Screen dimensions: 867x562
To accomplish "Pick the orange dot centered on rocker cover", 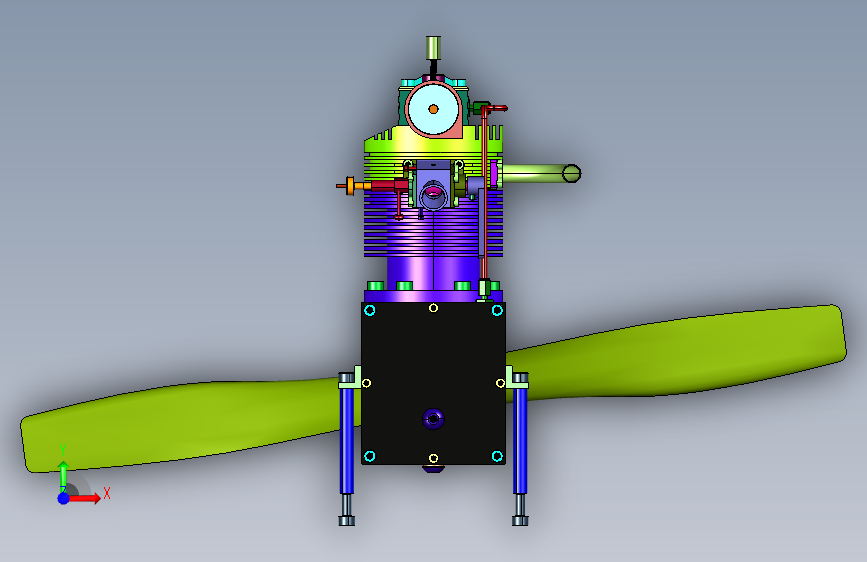I will click(434, 109).
